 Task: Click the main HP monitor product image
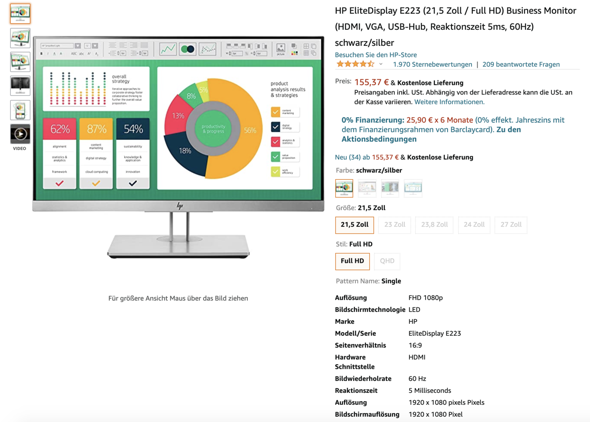[178, 147]
